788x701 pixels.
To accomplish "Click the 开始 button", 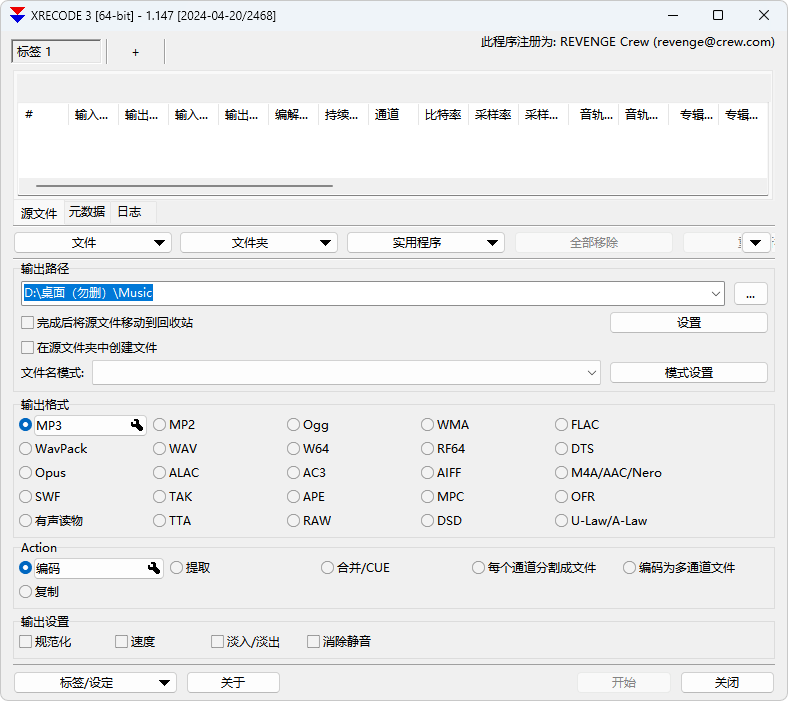I will 624,682.
